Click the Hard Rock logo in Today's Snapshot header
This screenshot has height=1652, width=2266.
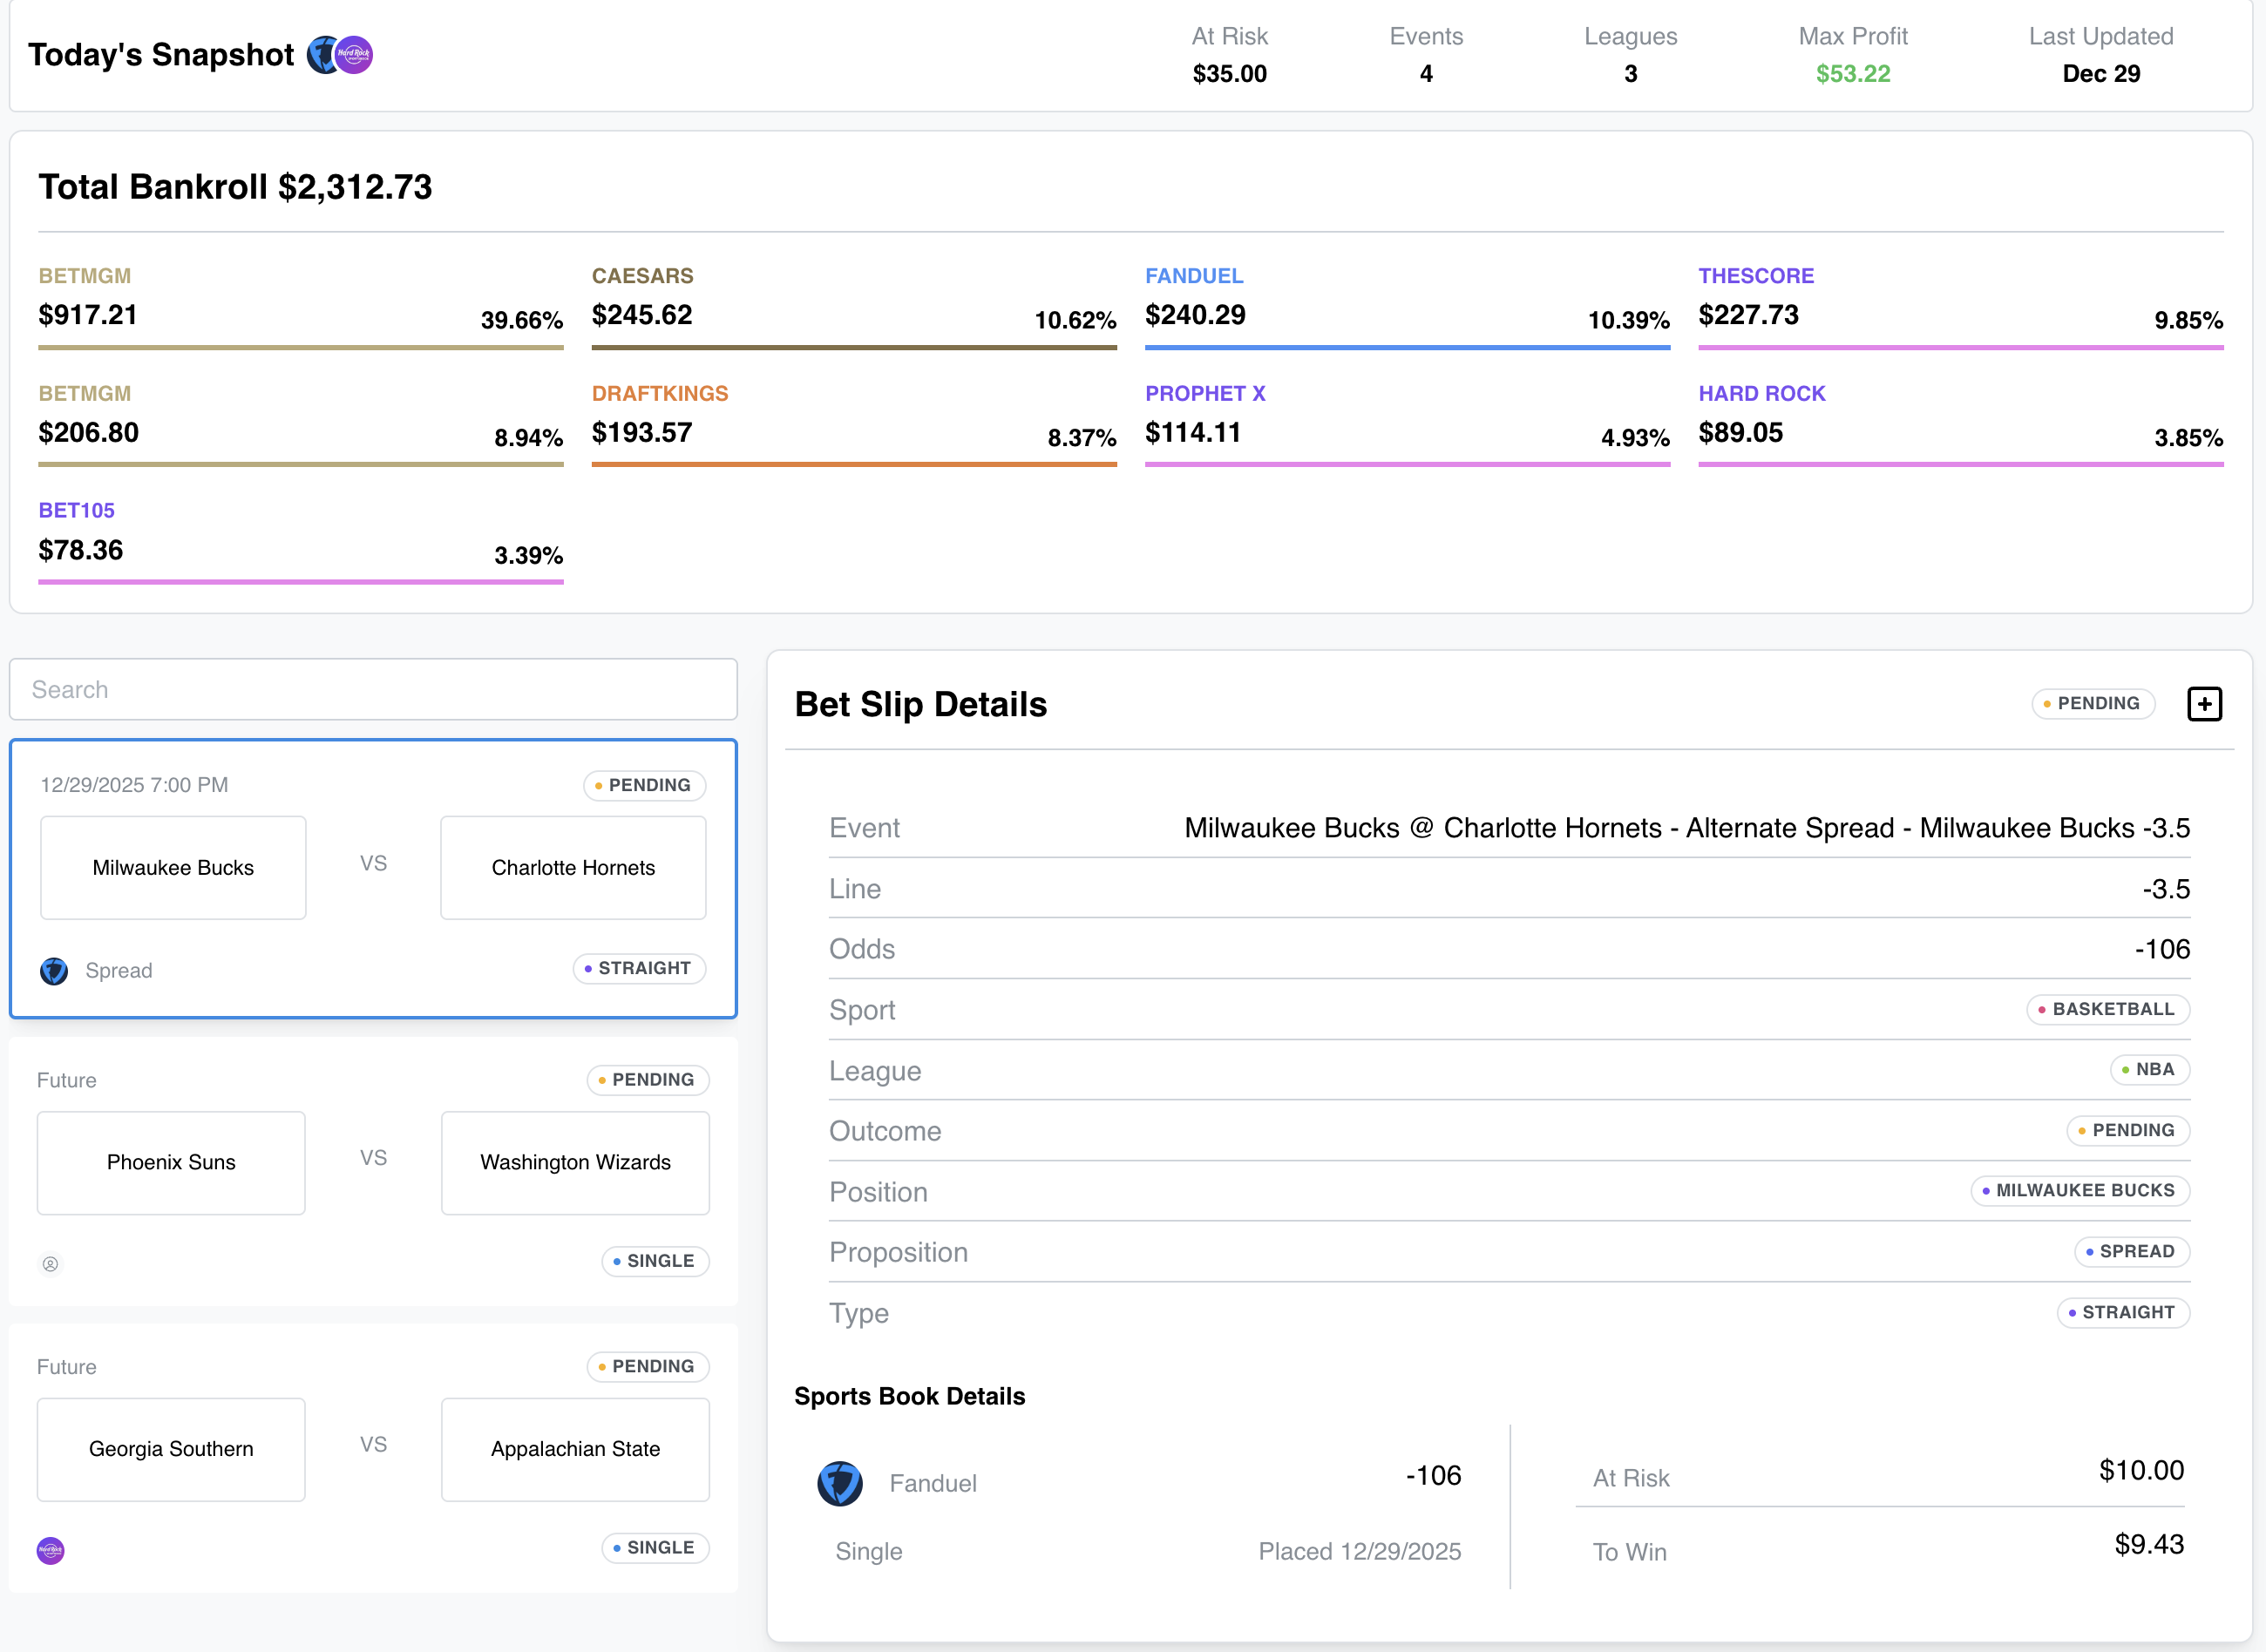pyautogui.click(x=354, y=55)
